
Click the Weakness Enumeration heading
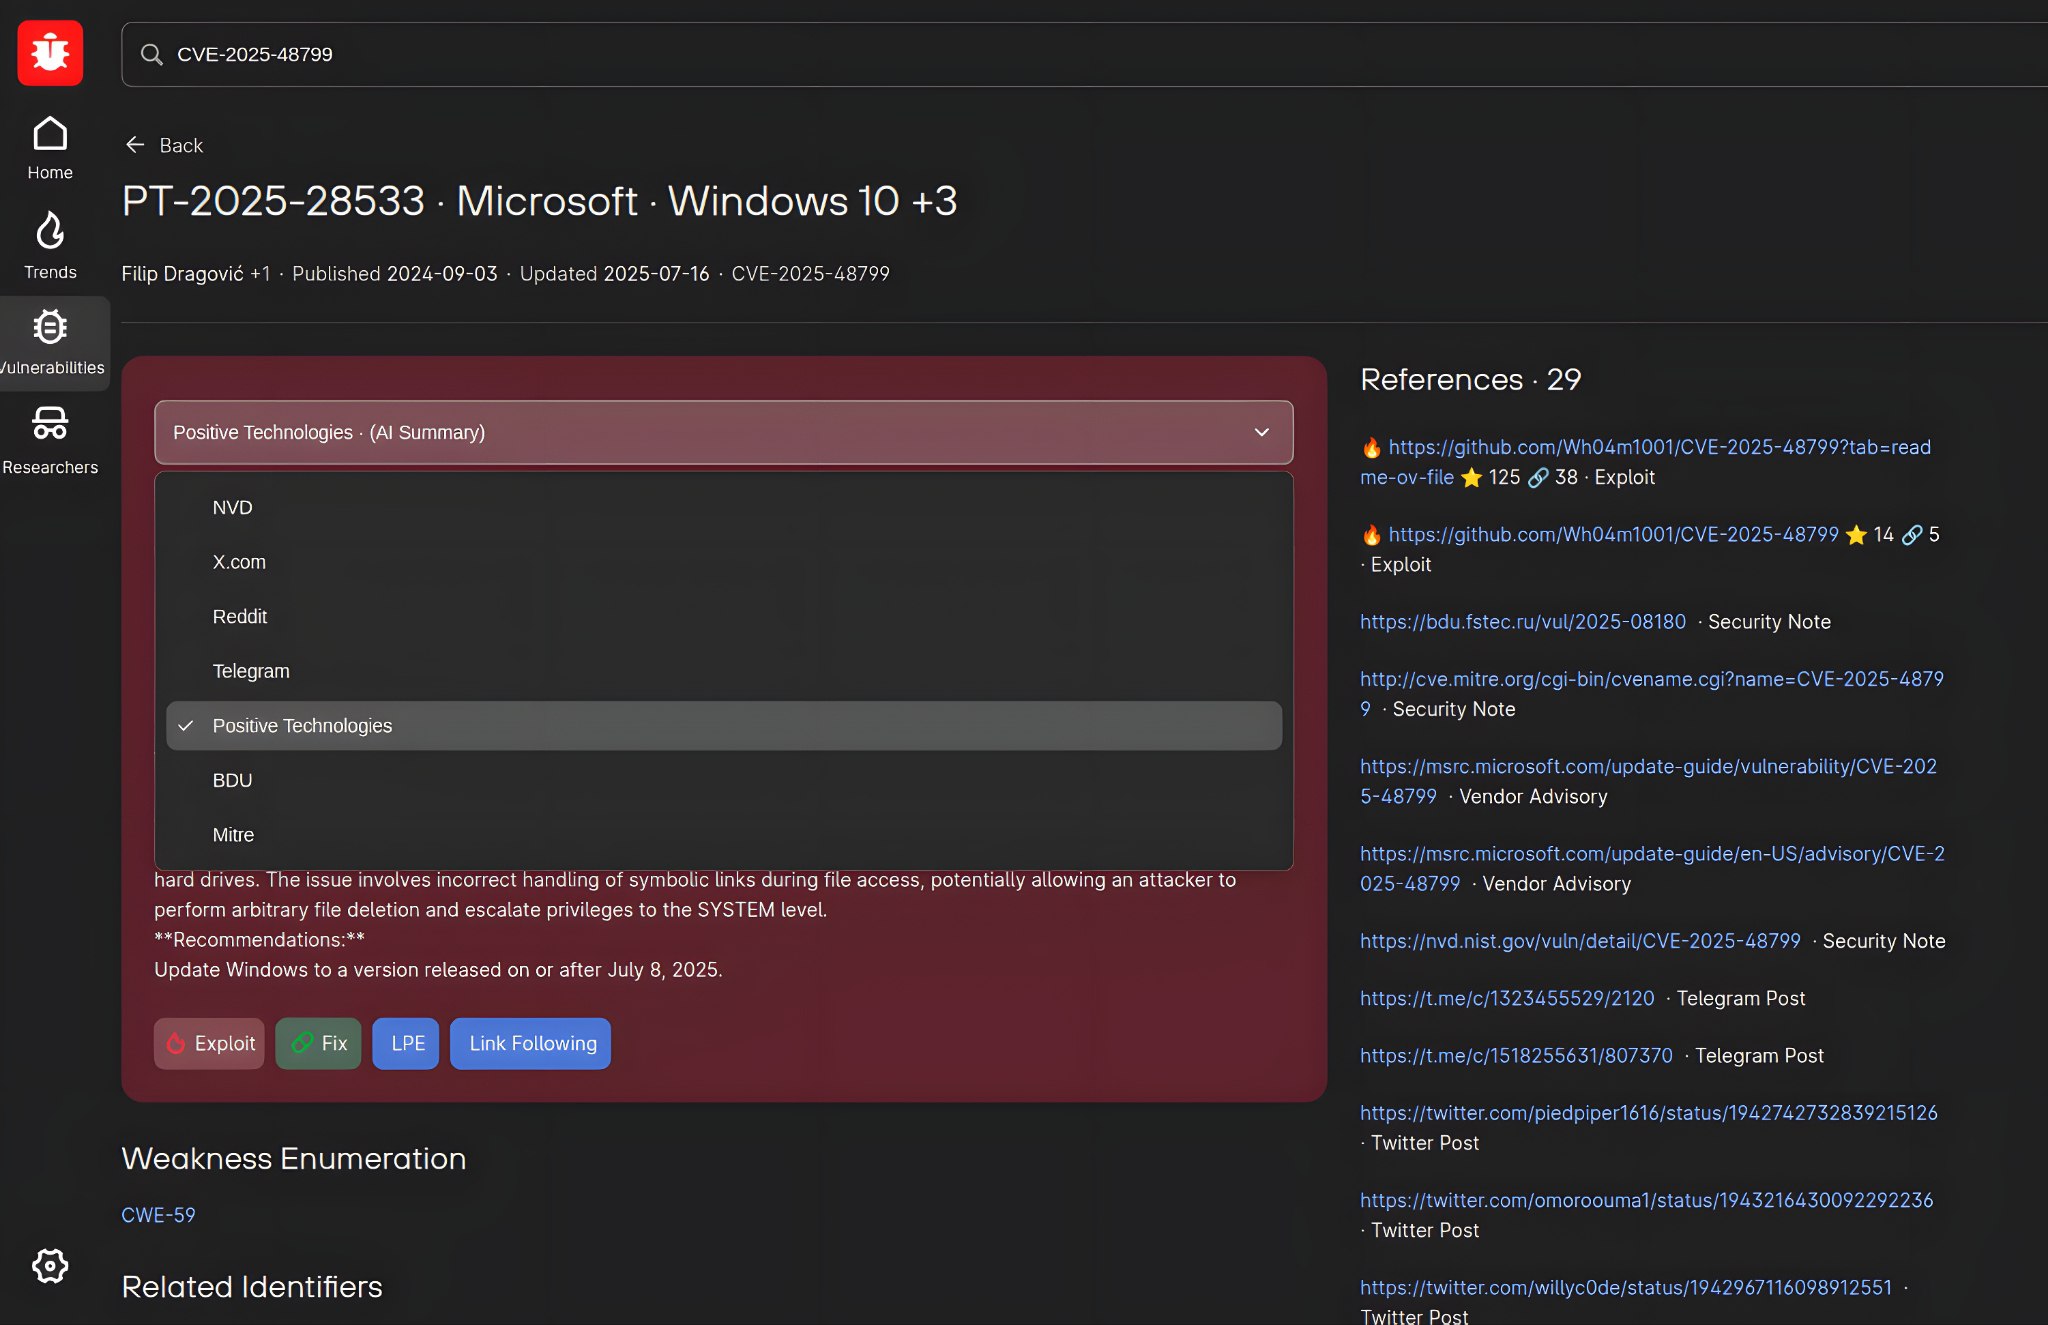(x=294, y=1158)
